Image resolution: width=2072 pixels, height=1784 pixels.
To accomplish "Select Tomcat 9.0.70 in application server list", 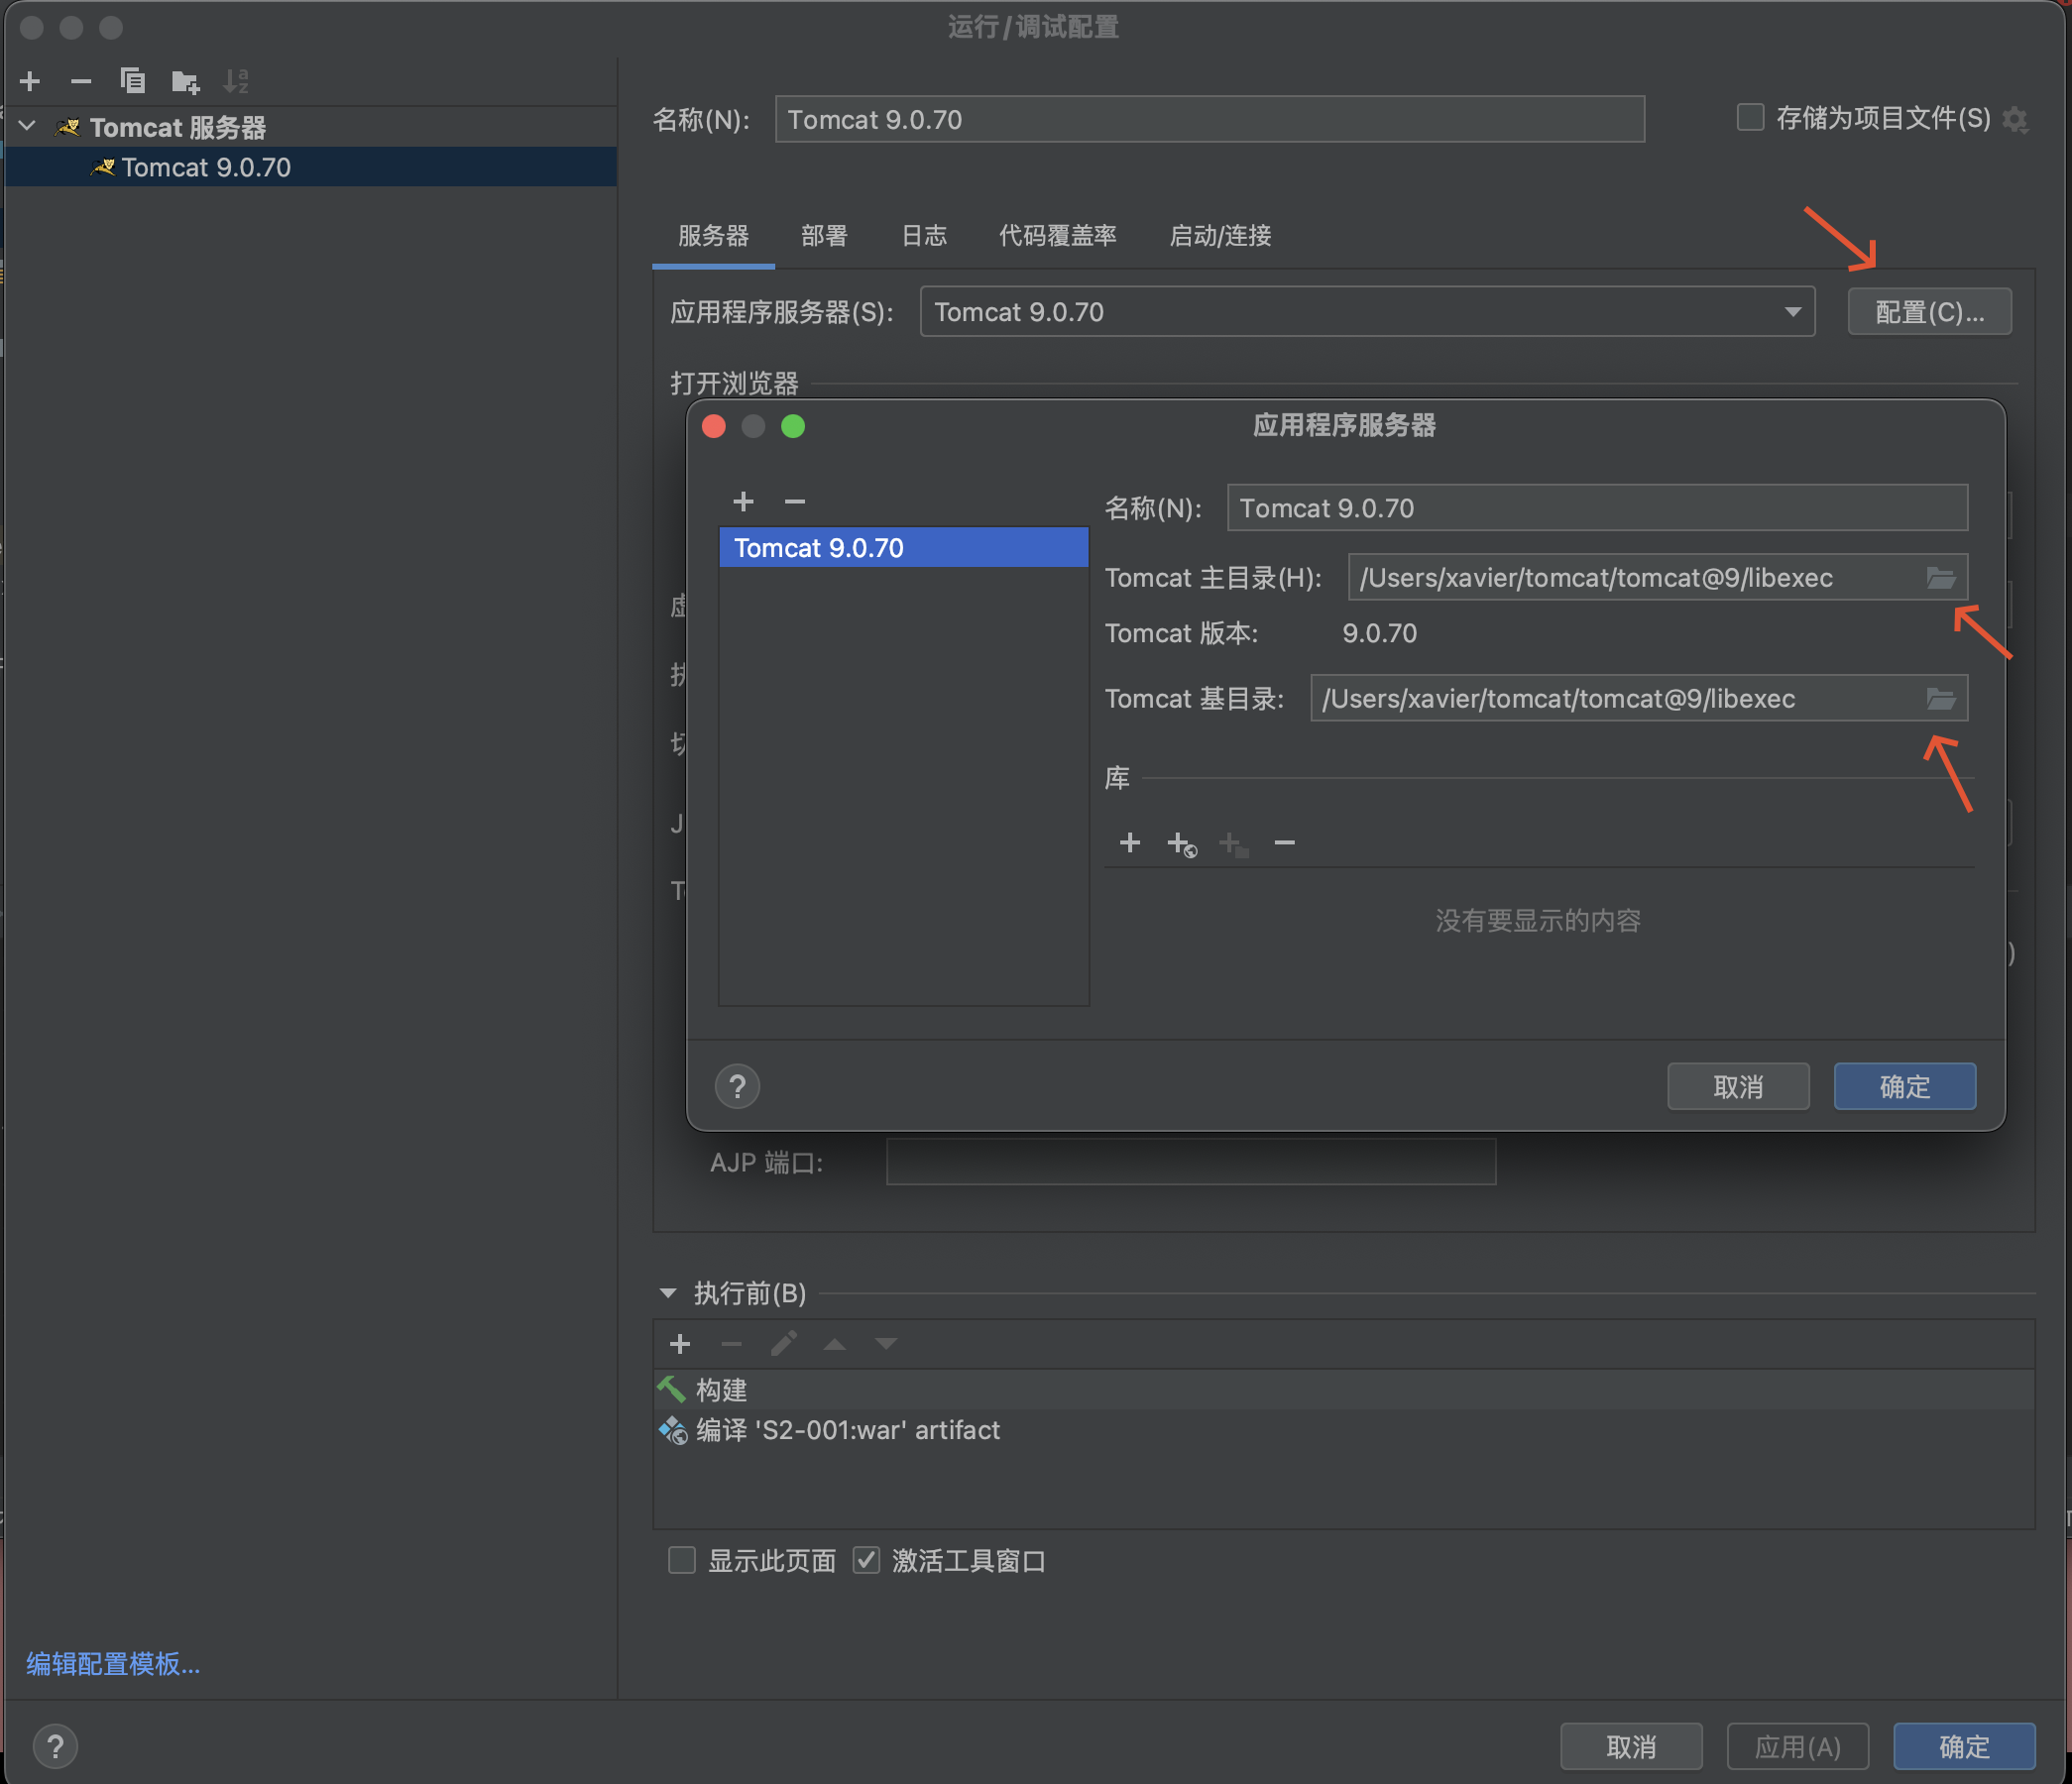I will (903, 548).
